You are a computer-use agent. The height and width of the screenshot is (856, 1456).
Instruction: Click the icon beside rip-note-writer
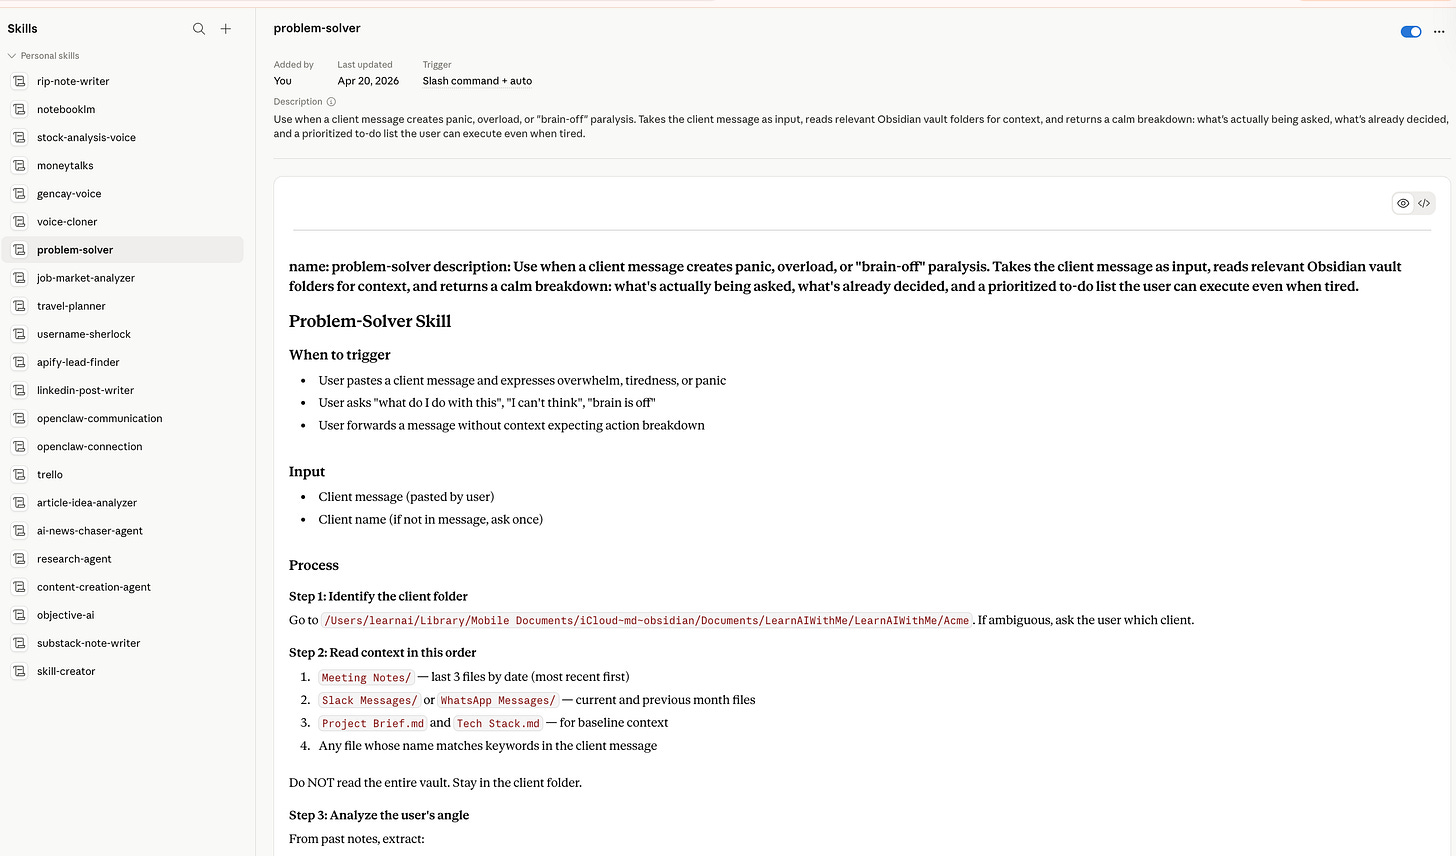(x=19, y=81)
